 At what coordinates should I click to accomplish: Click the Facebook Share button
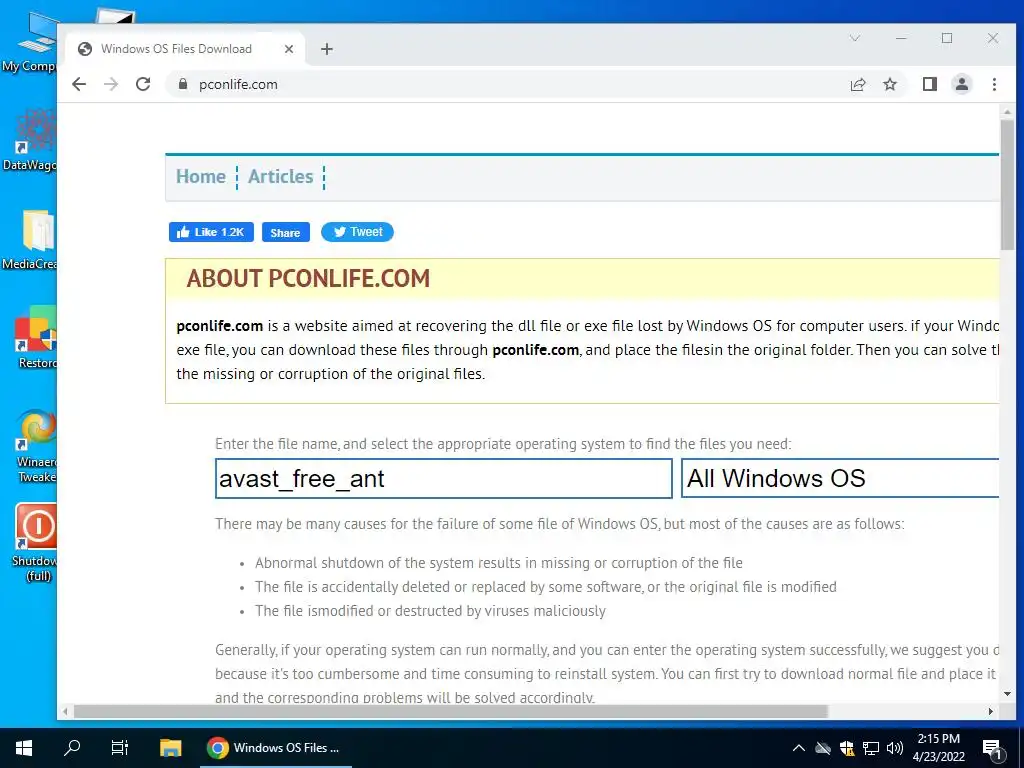285,232
